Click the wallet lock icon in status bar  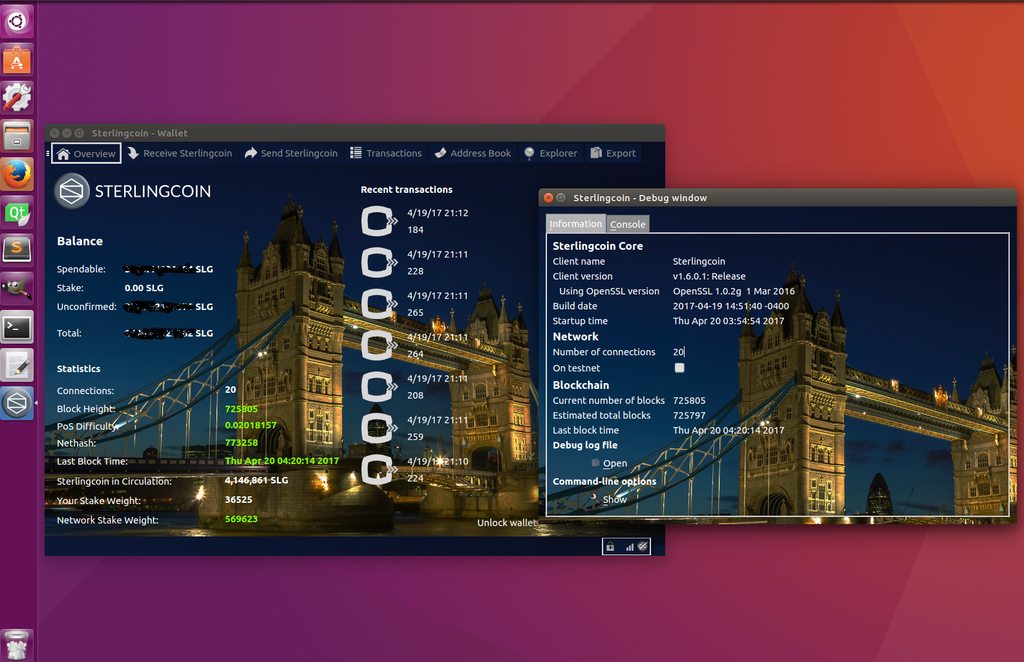[x=610, y=547]
